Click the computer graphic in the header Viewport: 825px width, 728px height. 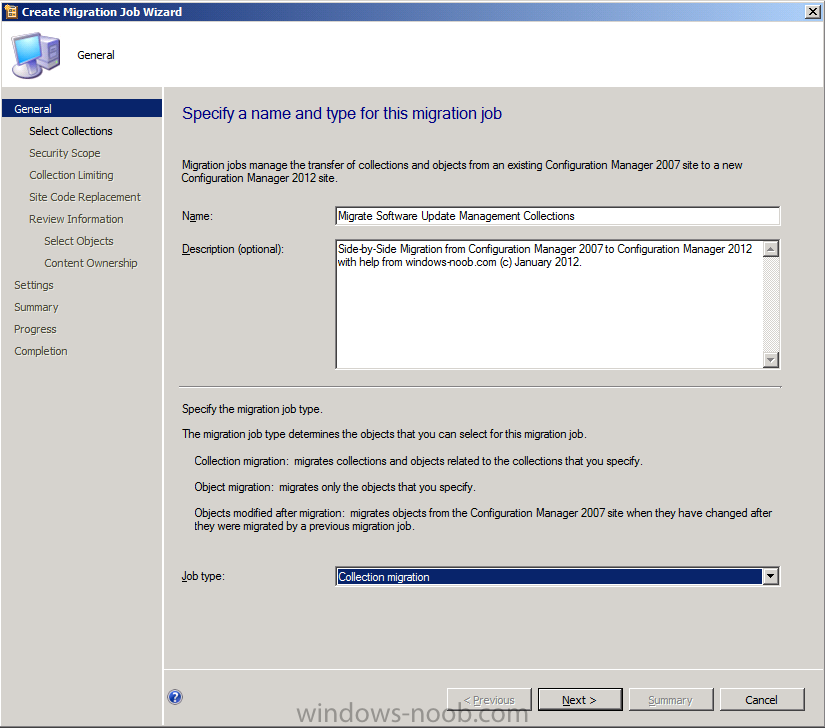[36, 55]
